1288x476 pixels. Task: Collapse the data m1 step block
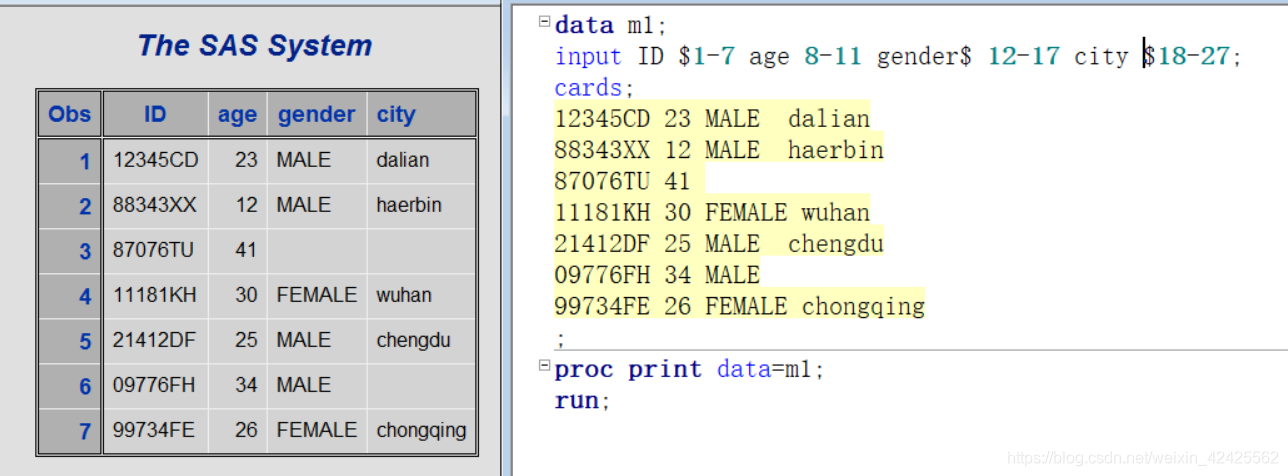click(x=544, y=20)
